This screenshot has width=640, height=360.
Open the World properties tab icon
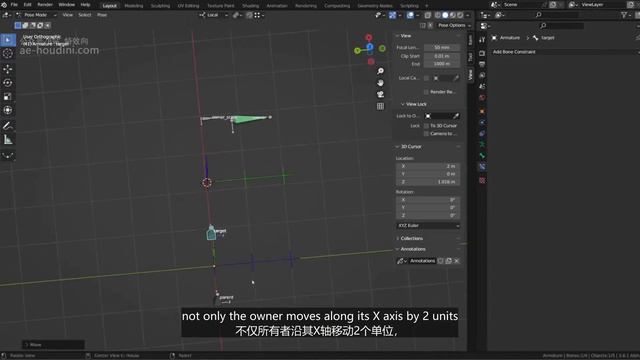point(482,98)
